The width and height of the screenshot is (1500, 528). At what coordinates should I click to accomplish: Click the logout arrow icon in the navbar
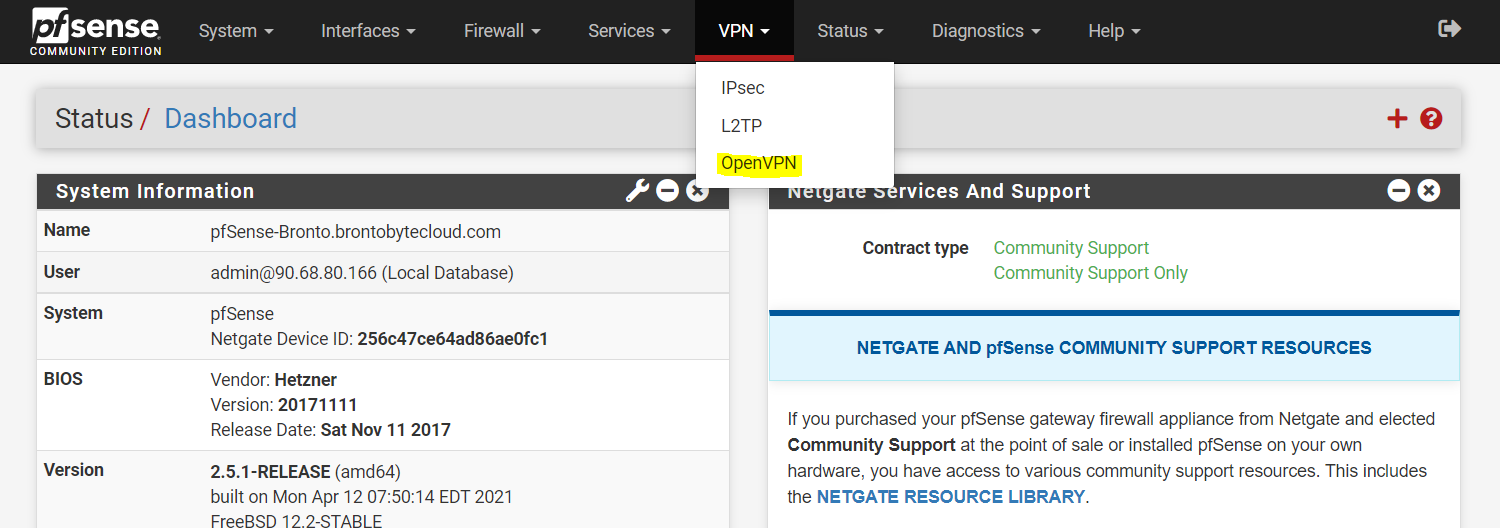tap(1449, 29)
